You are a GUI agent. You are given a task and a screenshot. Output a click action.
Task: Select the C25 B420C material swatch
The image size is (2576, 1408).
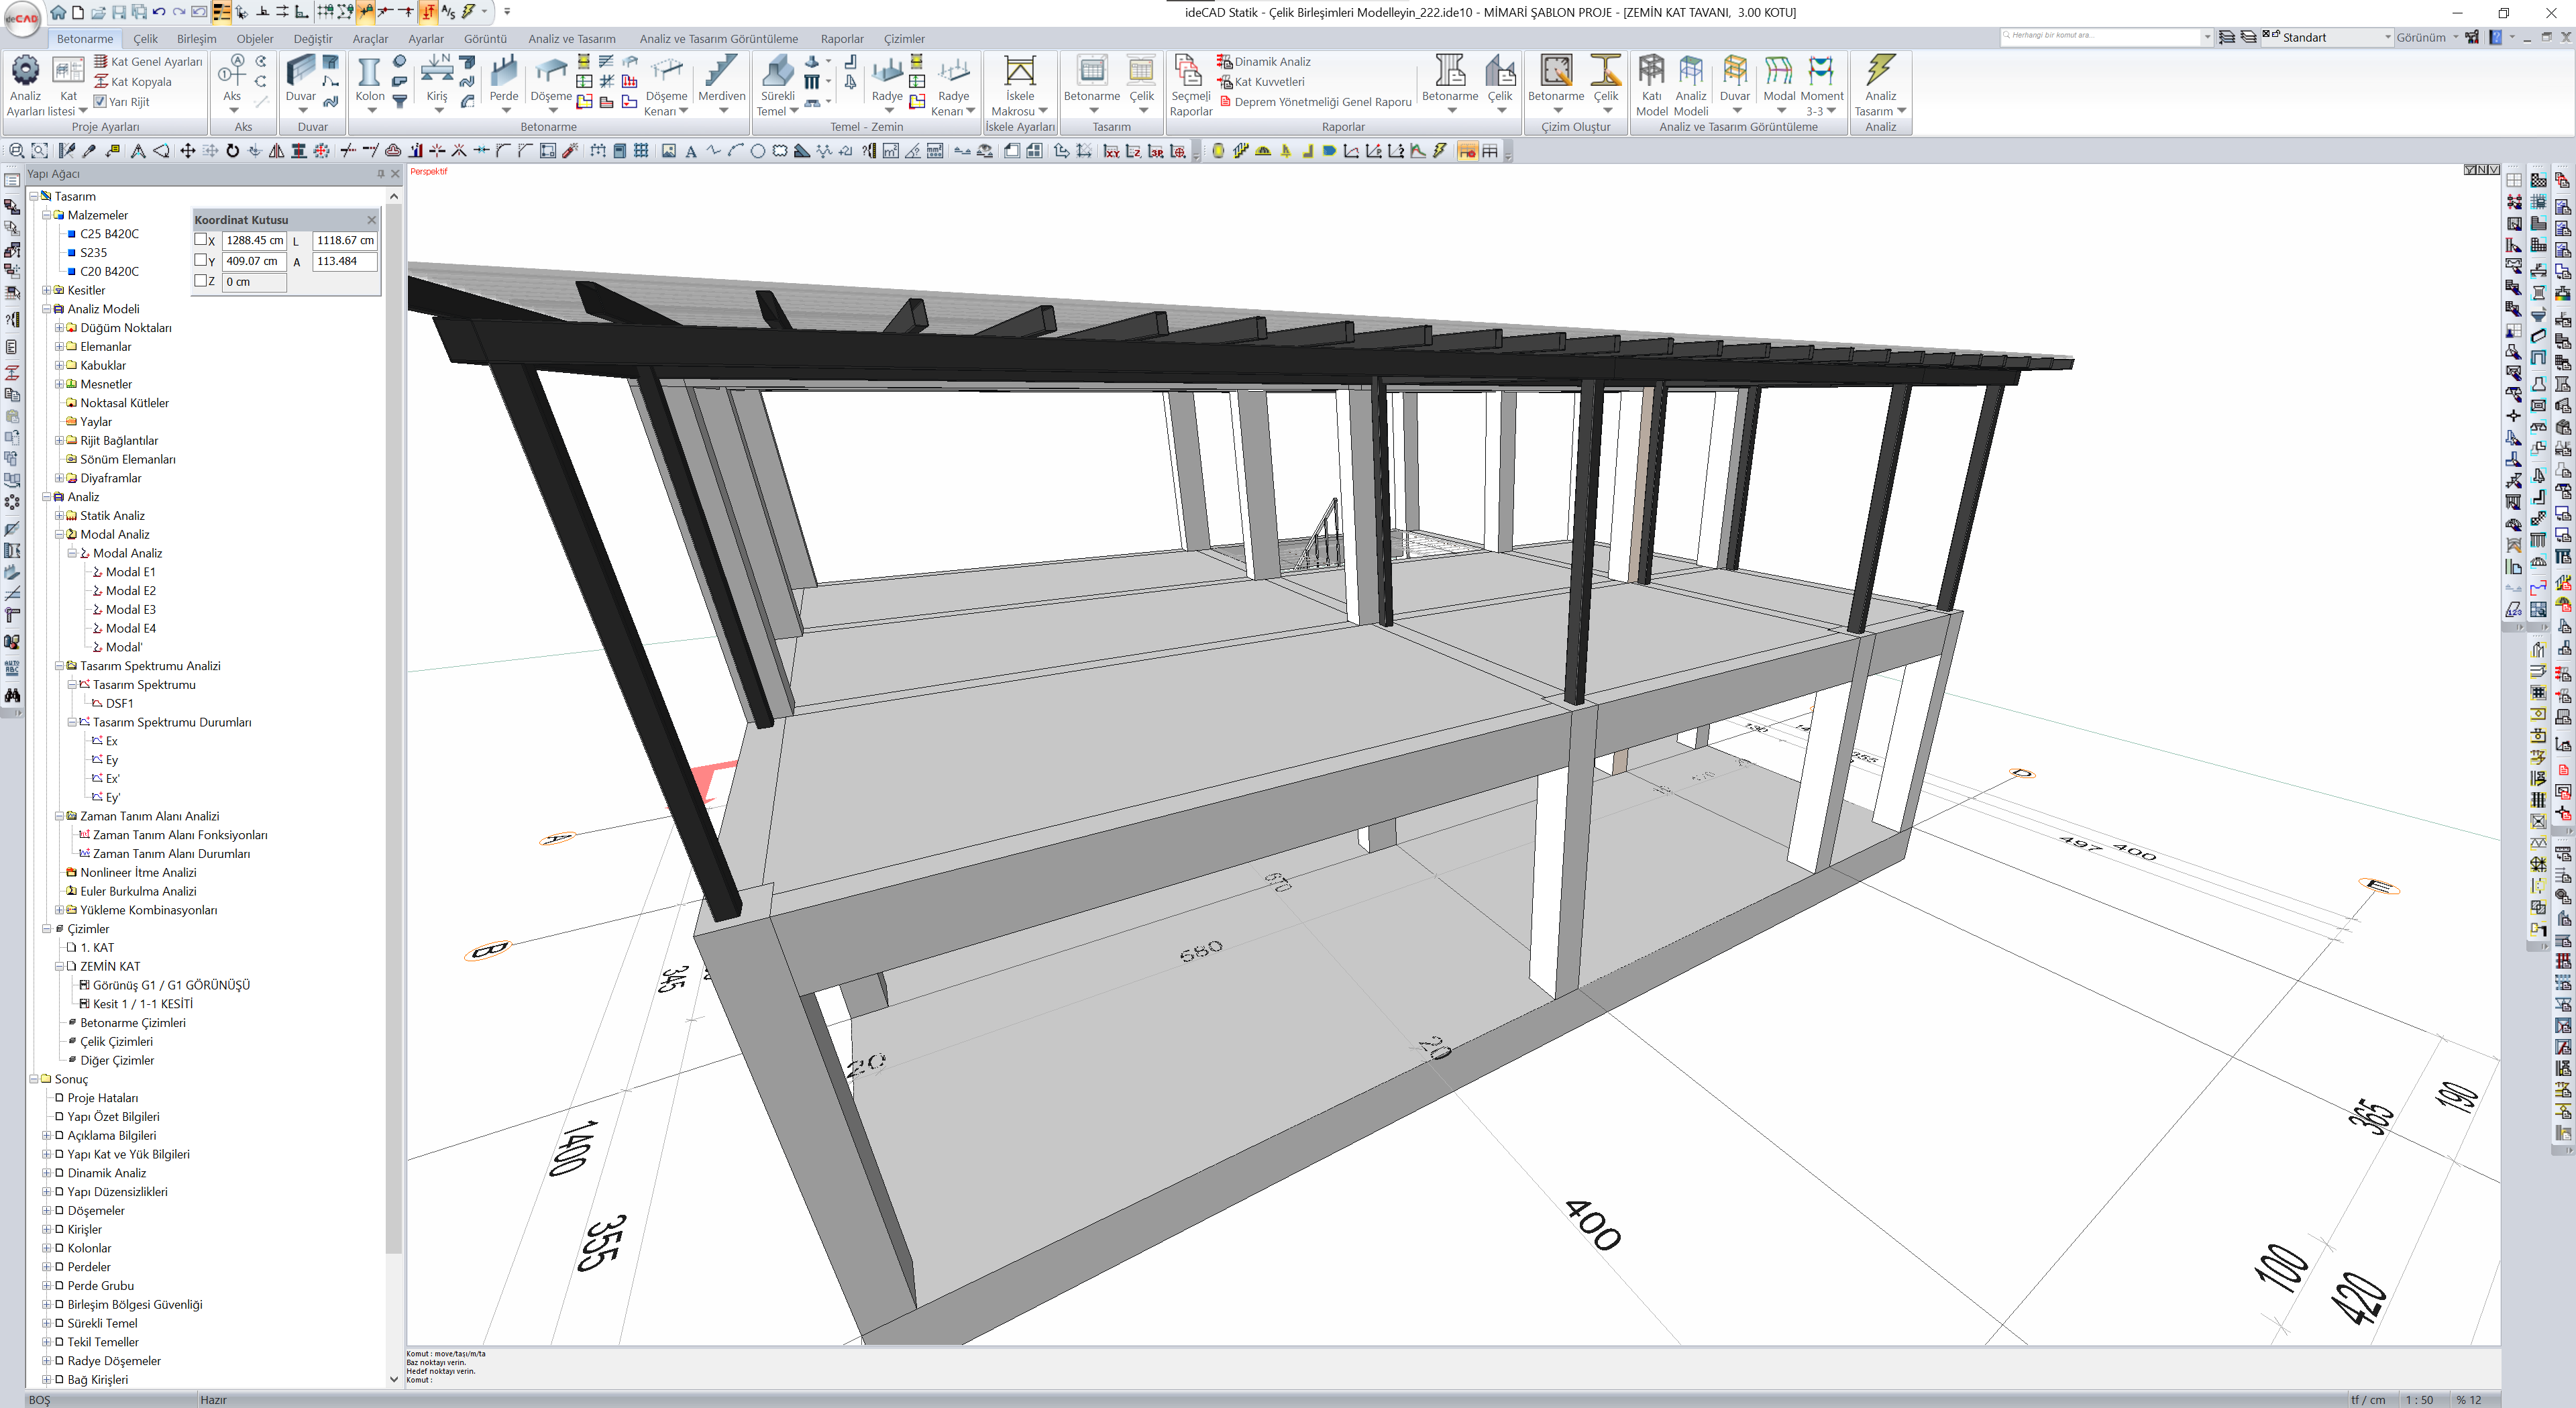(72, 234)
